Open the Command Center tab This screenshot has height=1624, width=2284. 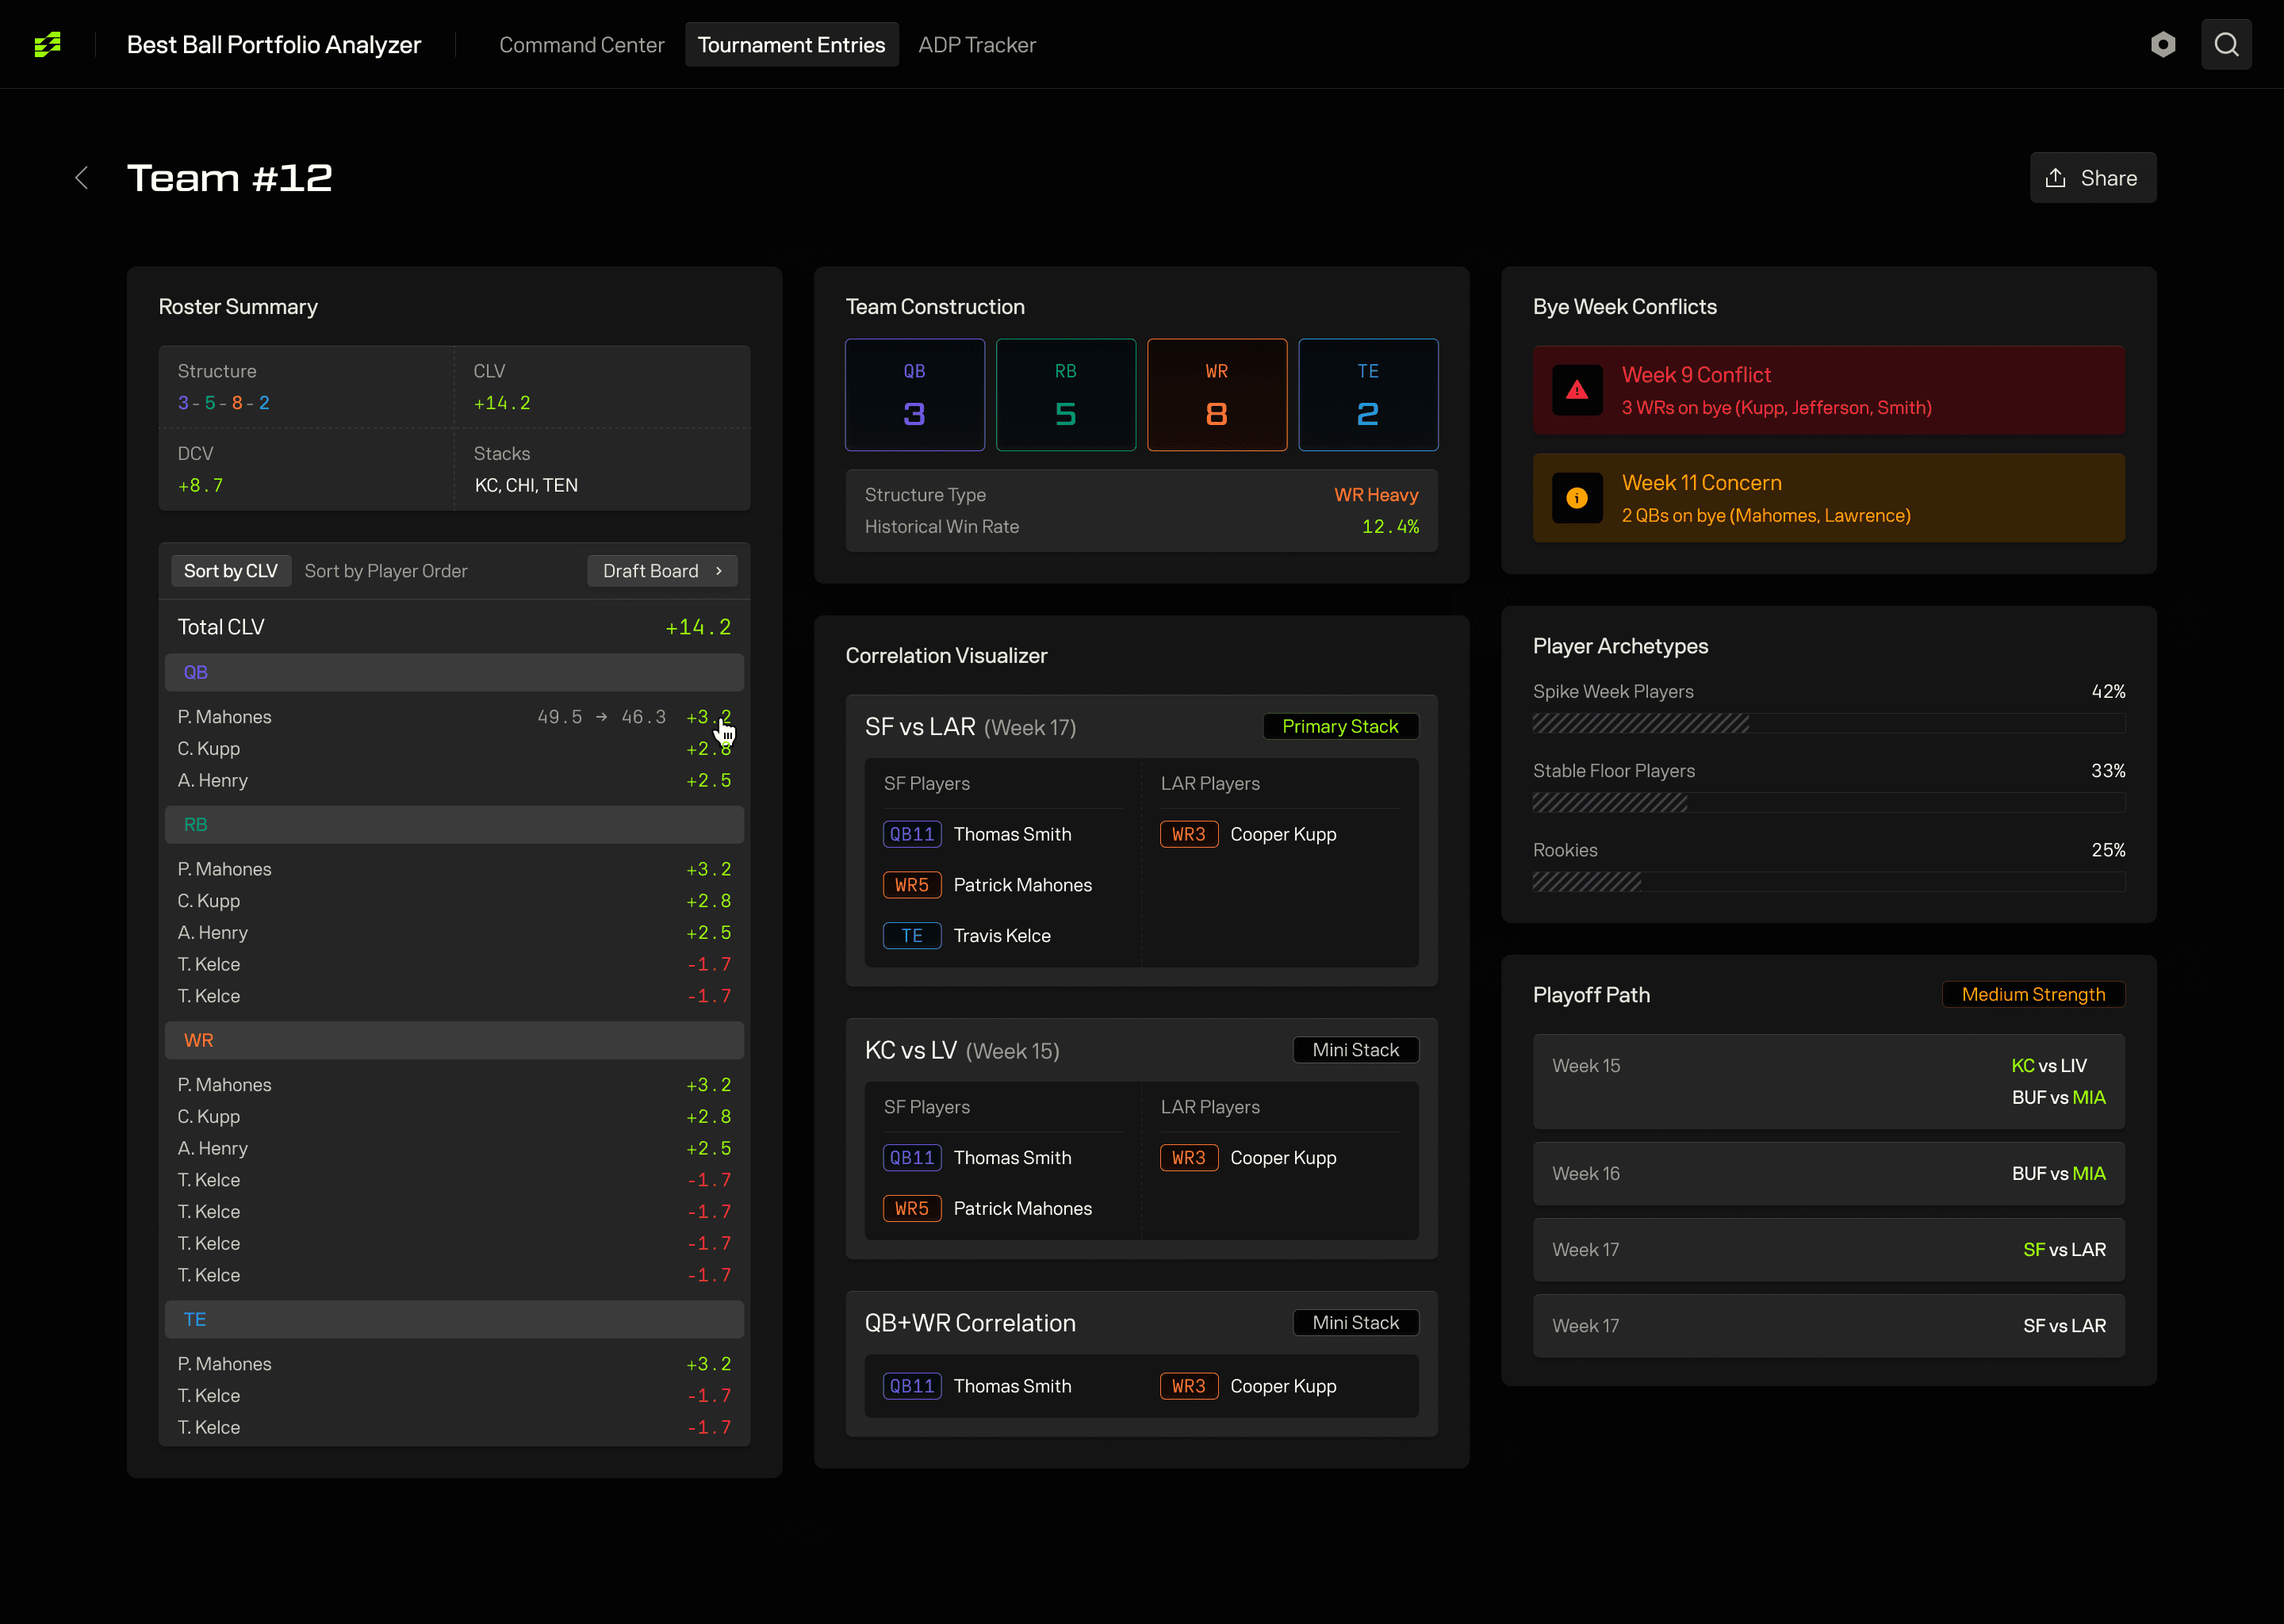click(x=581, y=45)
